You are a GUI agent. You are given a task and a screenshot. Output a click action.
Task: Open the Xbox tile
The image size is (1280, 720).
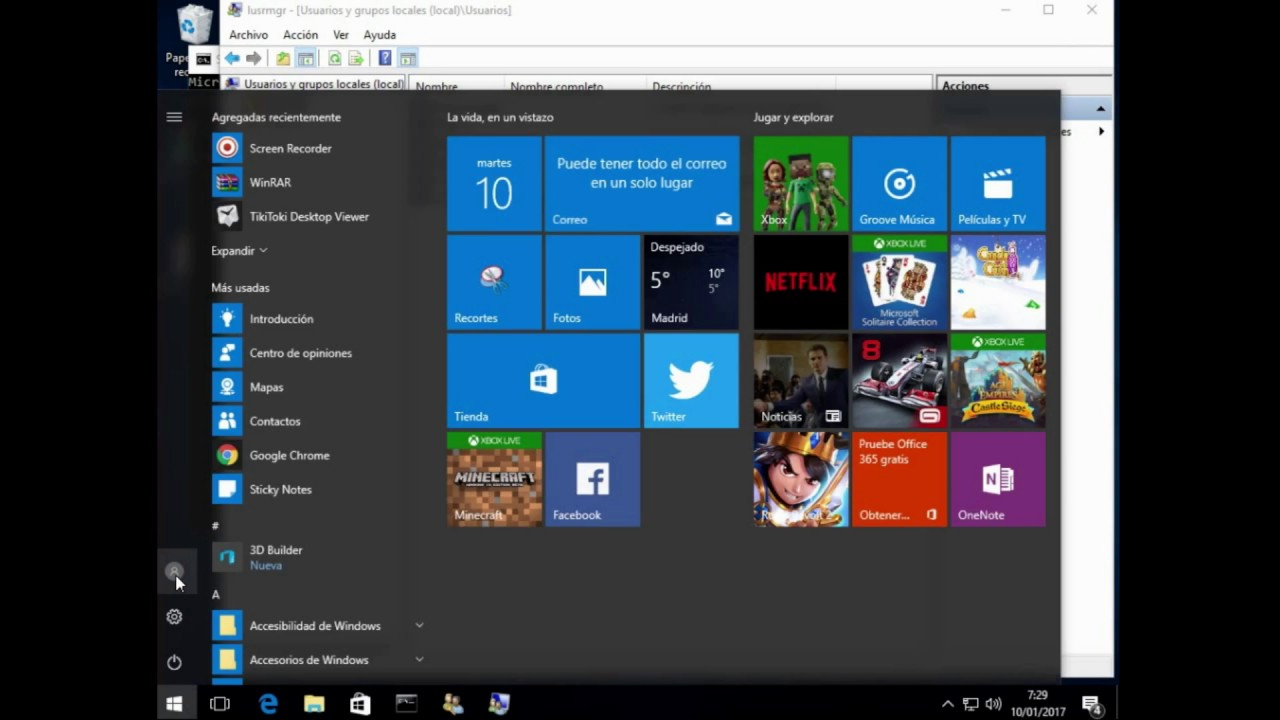coord(800,184)
